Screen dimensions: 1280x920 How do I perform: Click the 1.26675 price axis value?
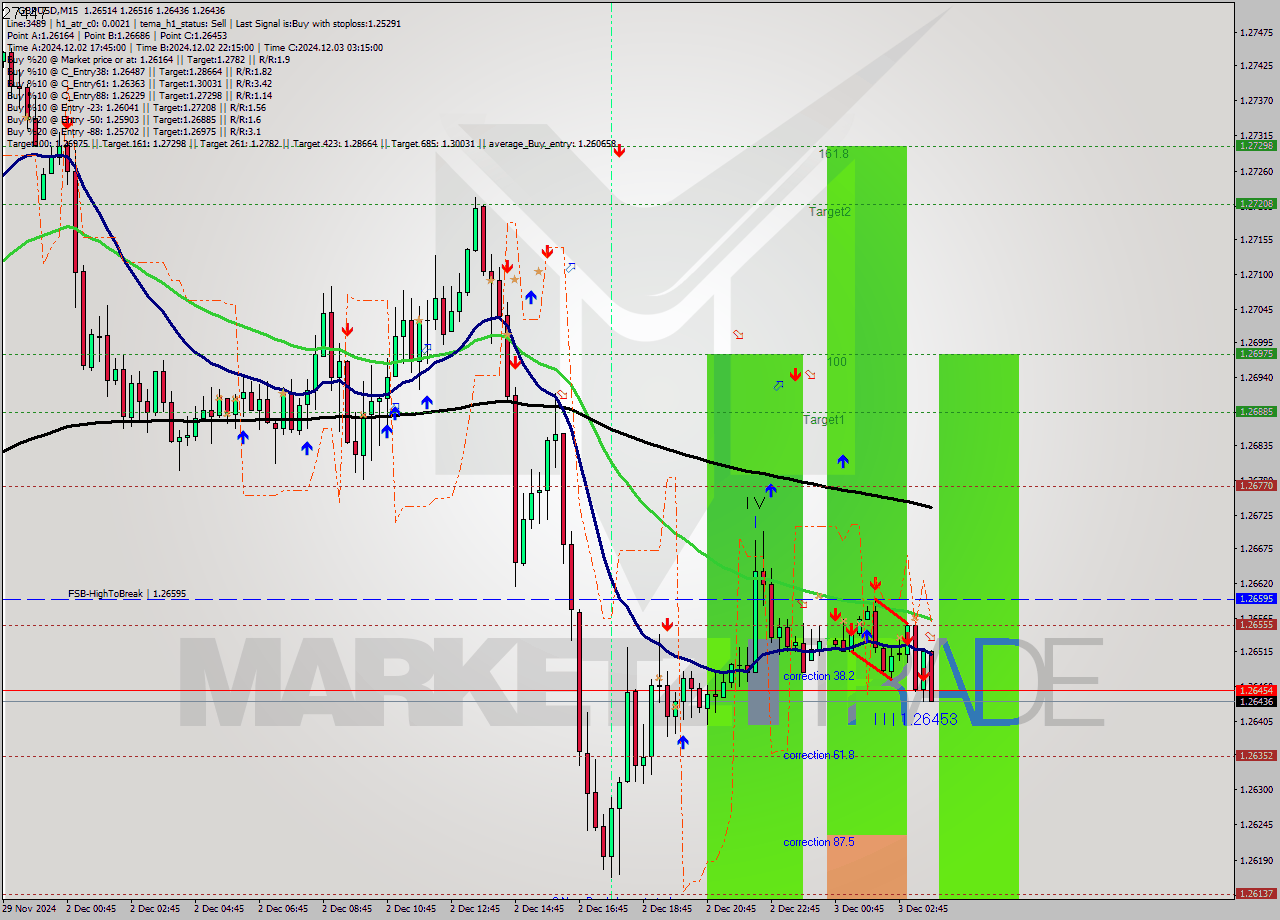[x=1255, y=549]
